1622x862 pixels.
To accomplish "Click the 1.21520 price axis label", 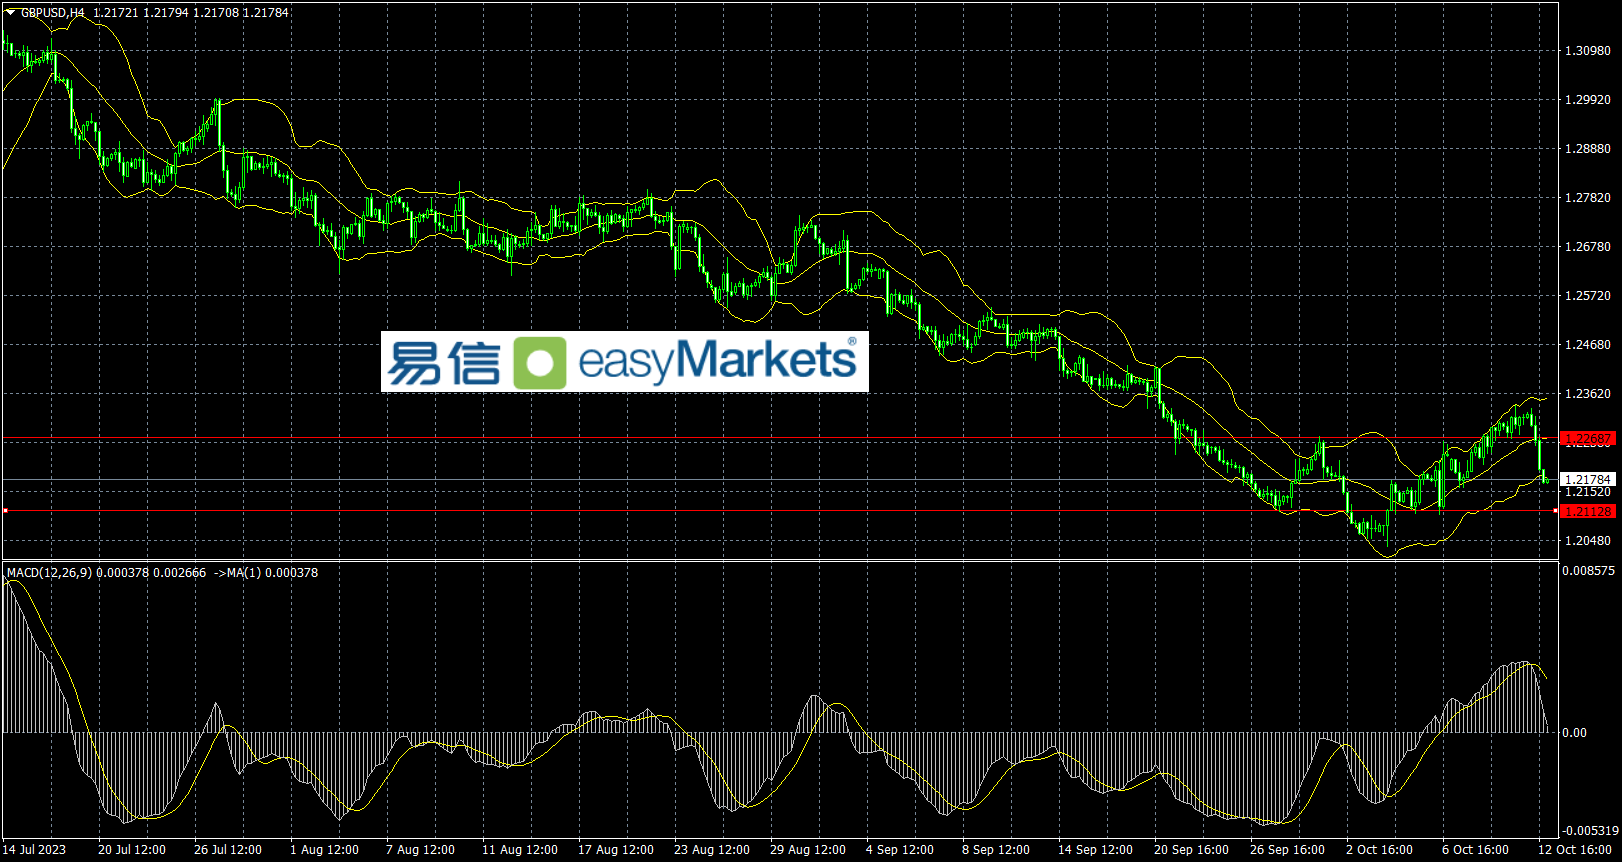I will 1588,492.
